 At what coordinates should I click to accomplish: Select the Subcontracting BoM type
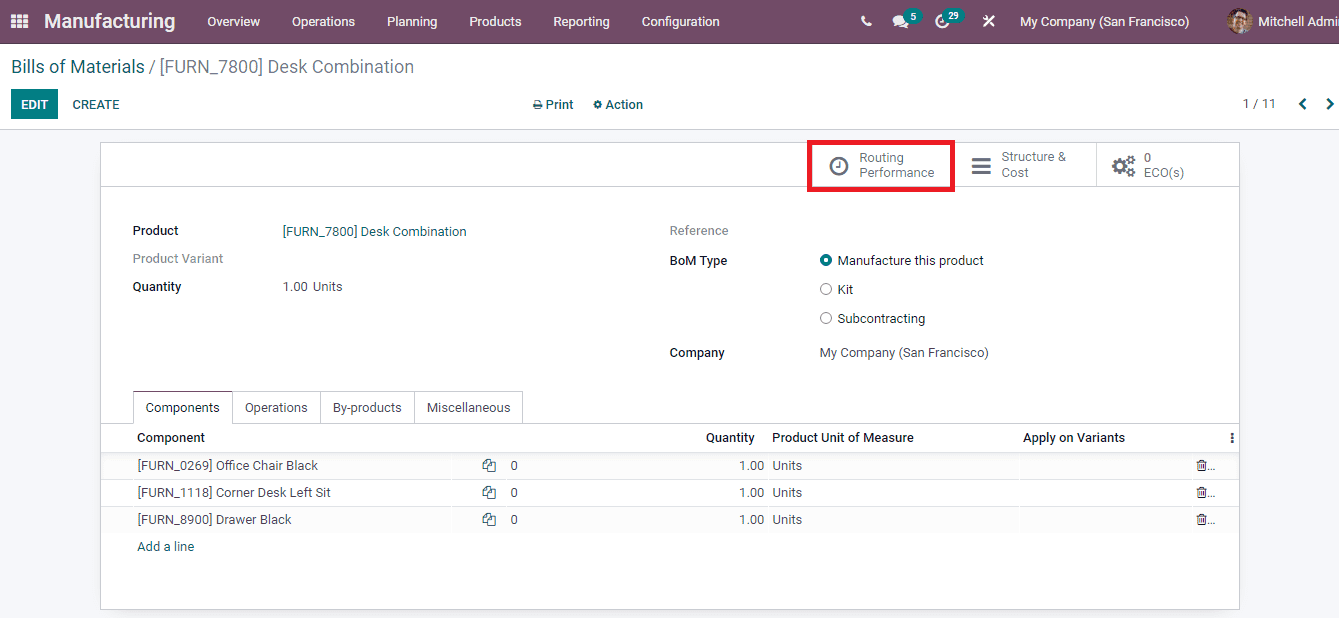tap(826, 318)
